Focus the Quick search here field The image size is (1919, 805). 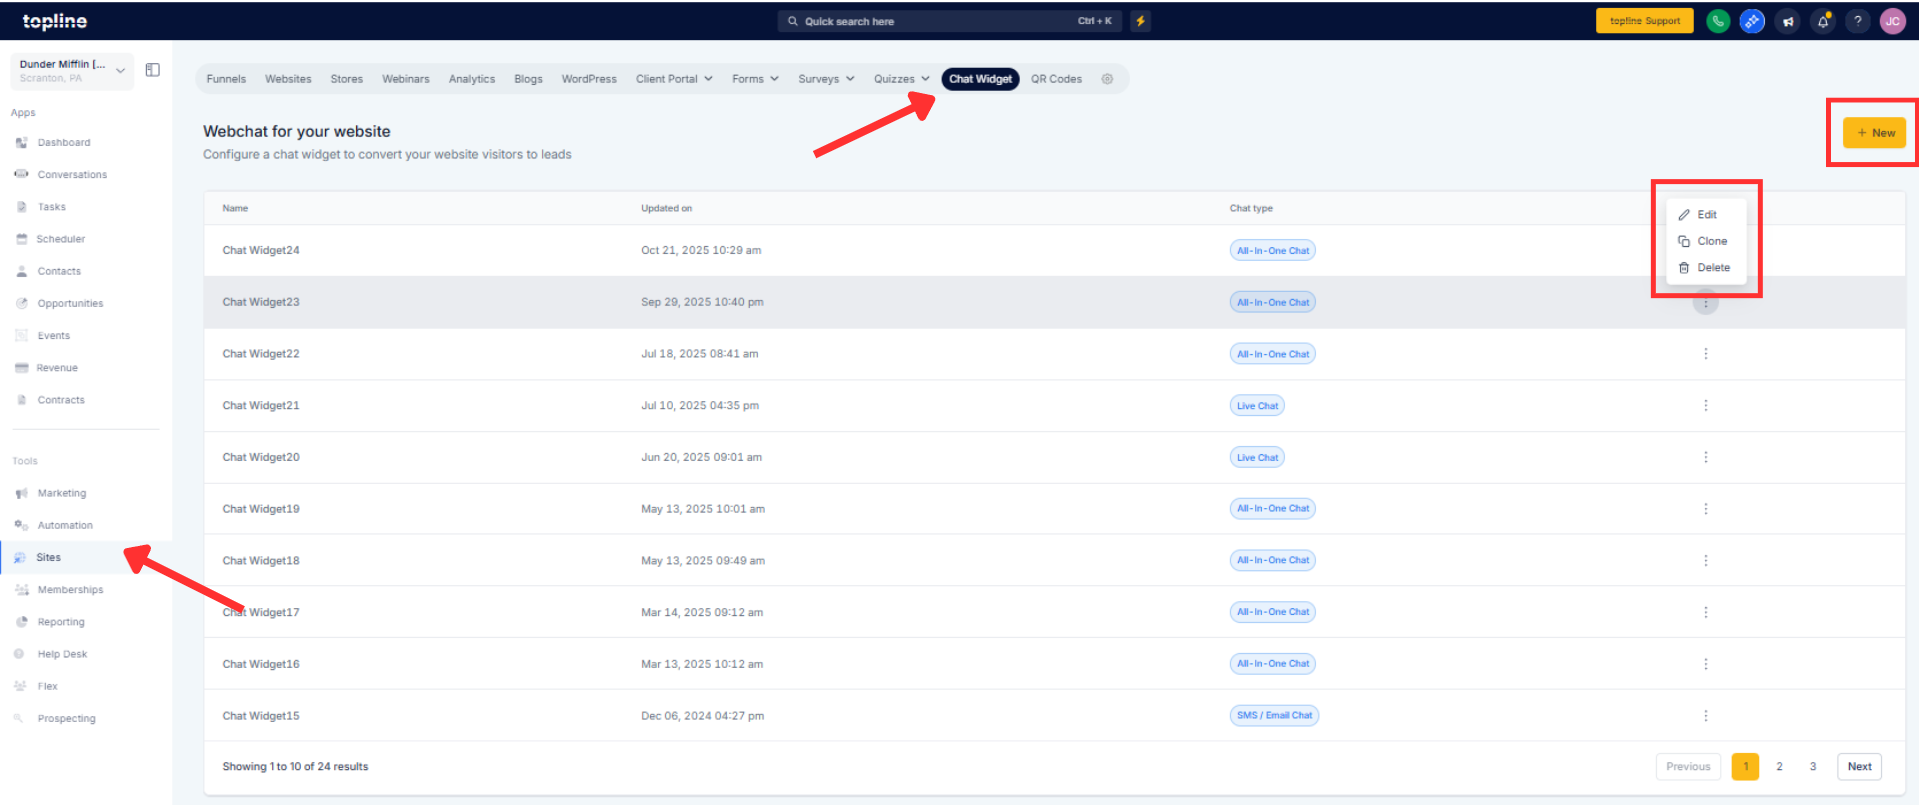[950, 21]
